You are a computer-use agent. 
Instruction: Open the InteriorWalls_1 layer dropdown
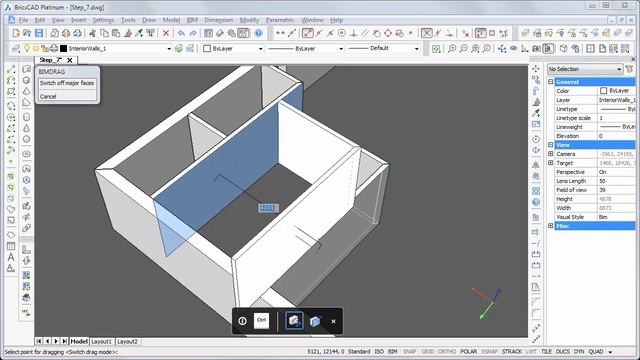click(169, 49)
